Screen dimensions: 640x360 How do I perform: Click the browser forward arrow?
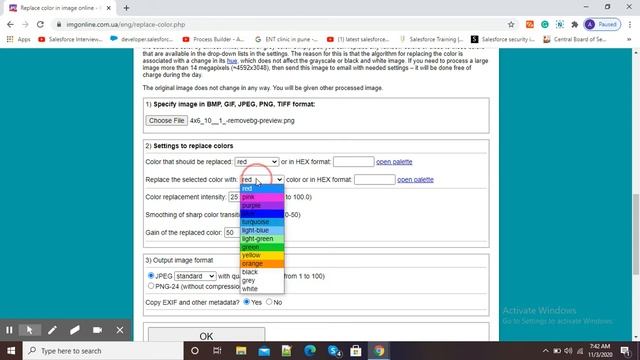point(25,24)
